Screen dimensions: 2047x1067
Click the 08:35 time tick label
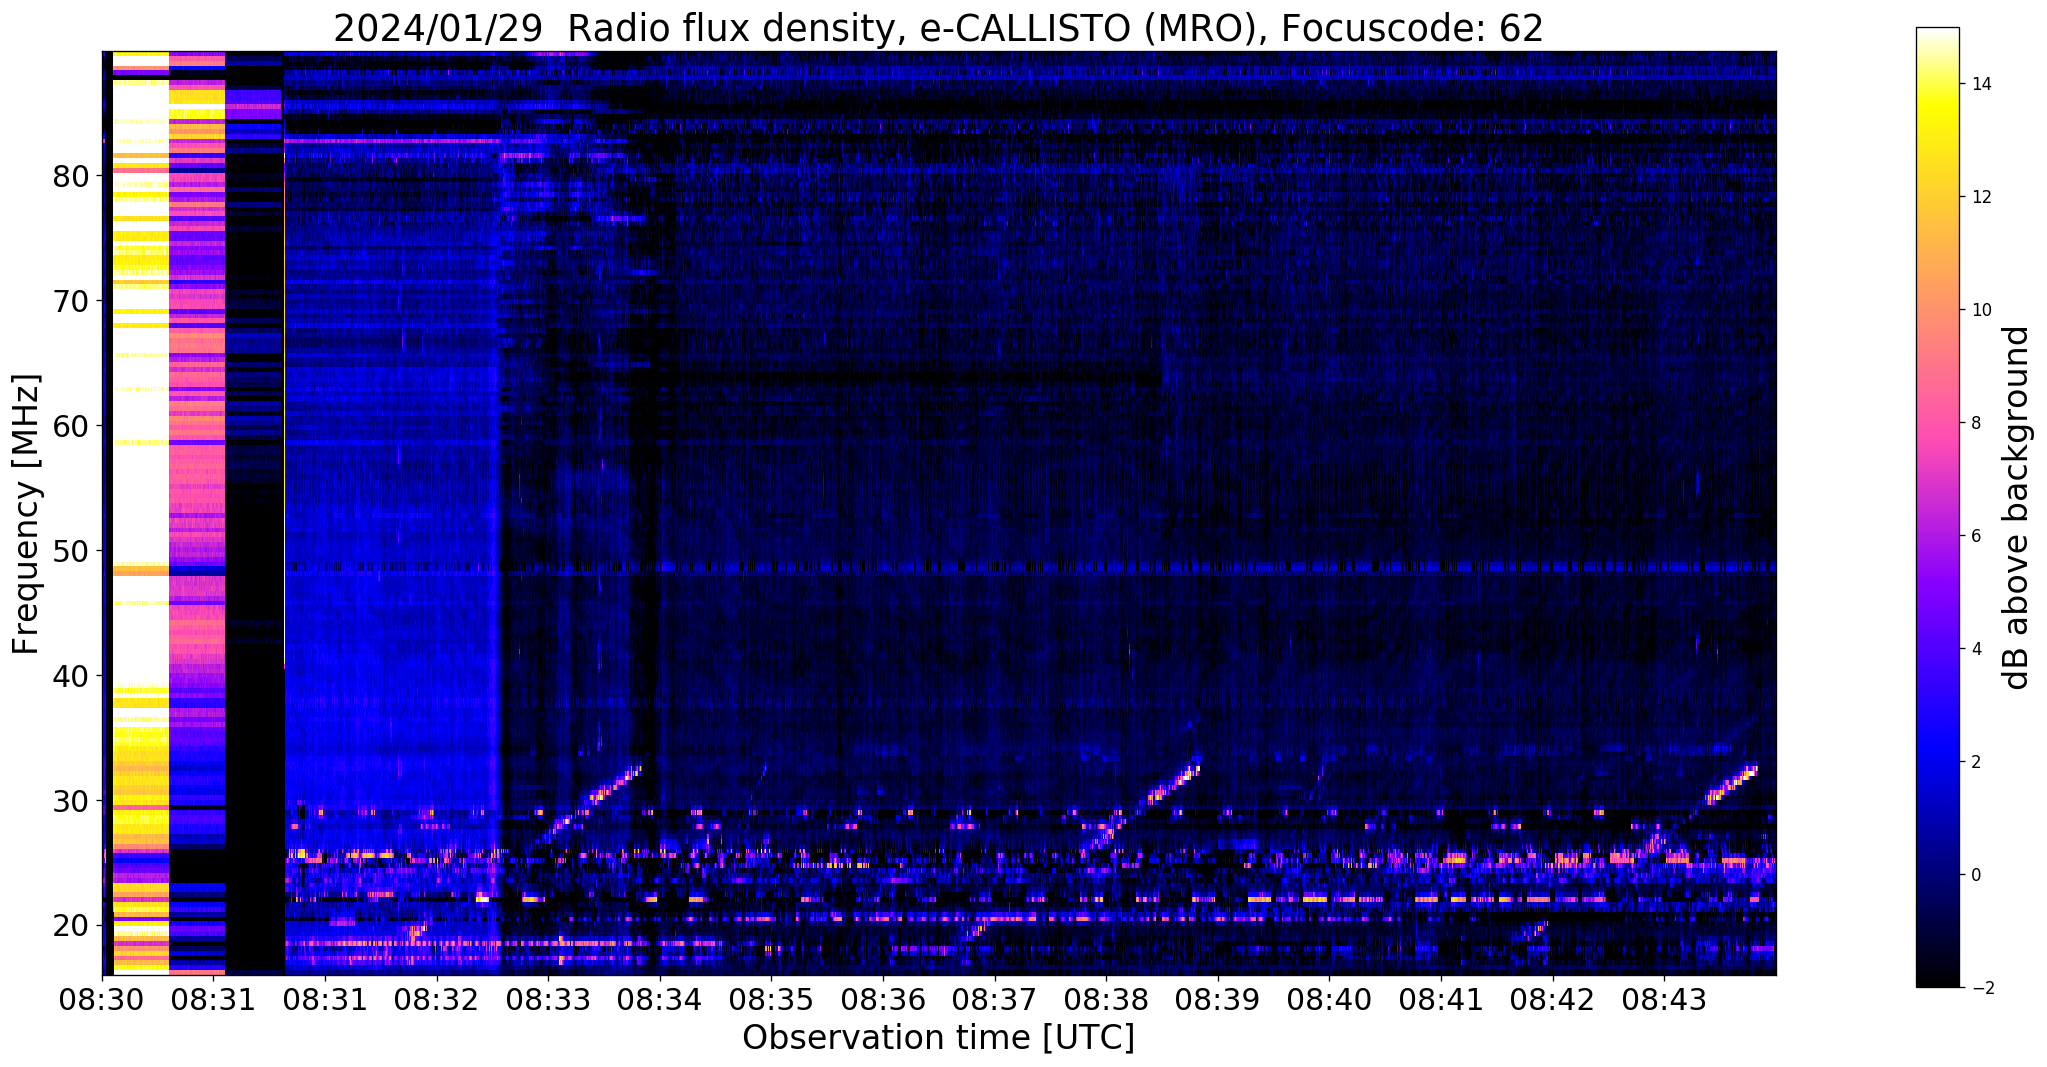(x=772, y=999)
